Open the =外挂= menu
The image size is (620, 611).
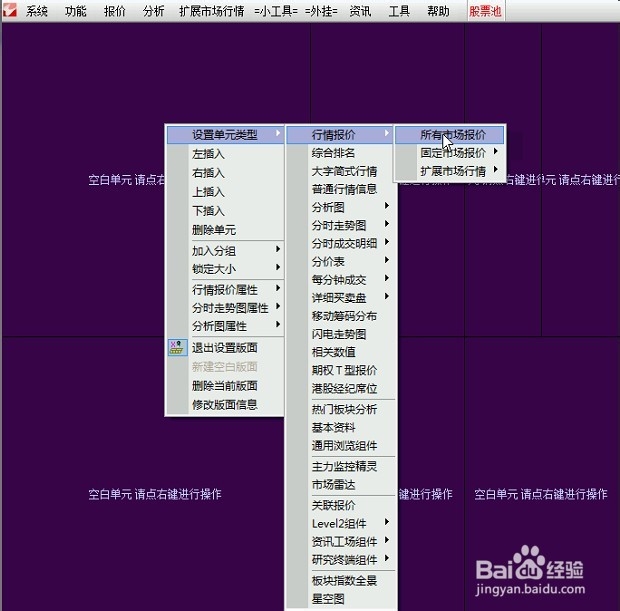coord(321,11)
